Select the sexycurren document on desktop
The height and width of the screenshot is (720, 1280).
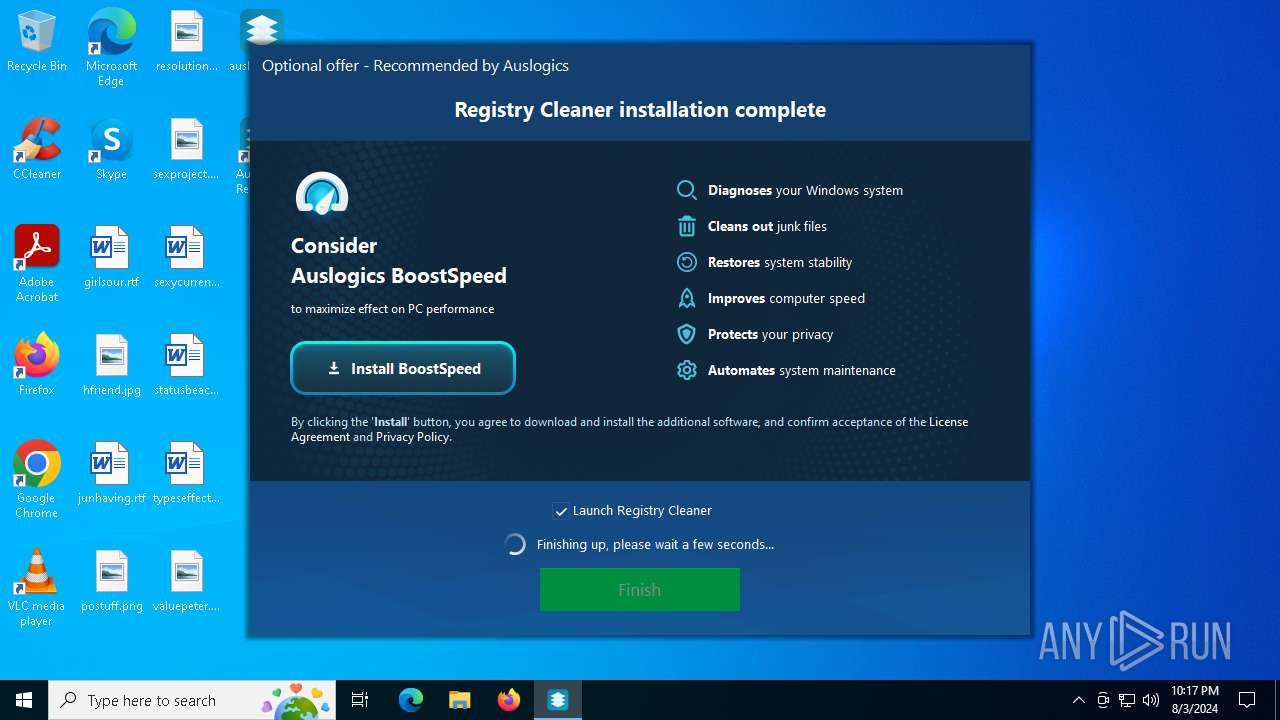pyautogui.click(x=186, y=258)
